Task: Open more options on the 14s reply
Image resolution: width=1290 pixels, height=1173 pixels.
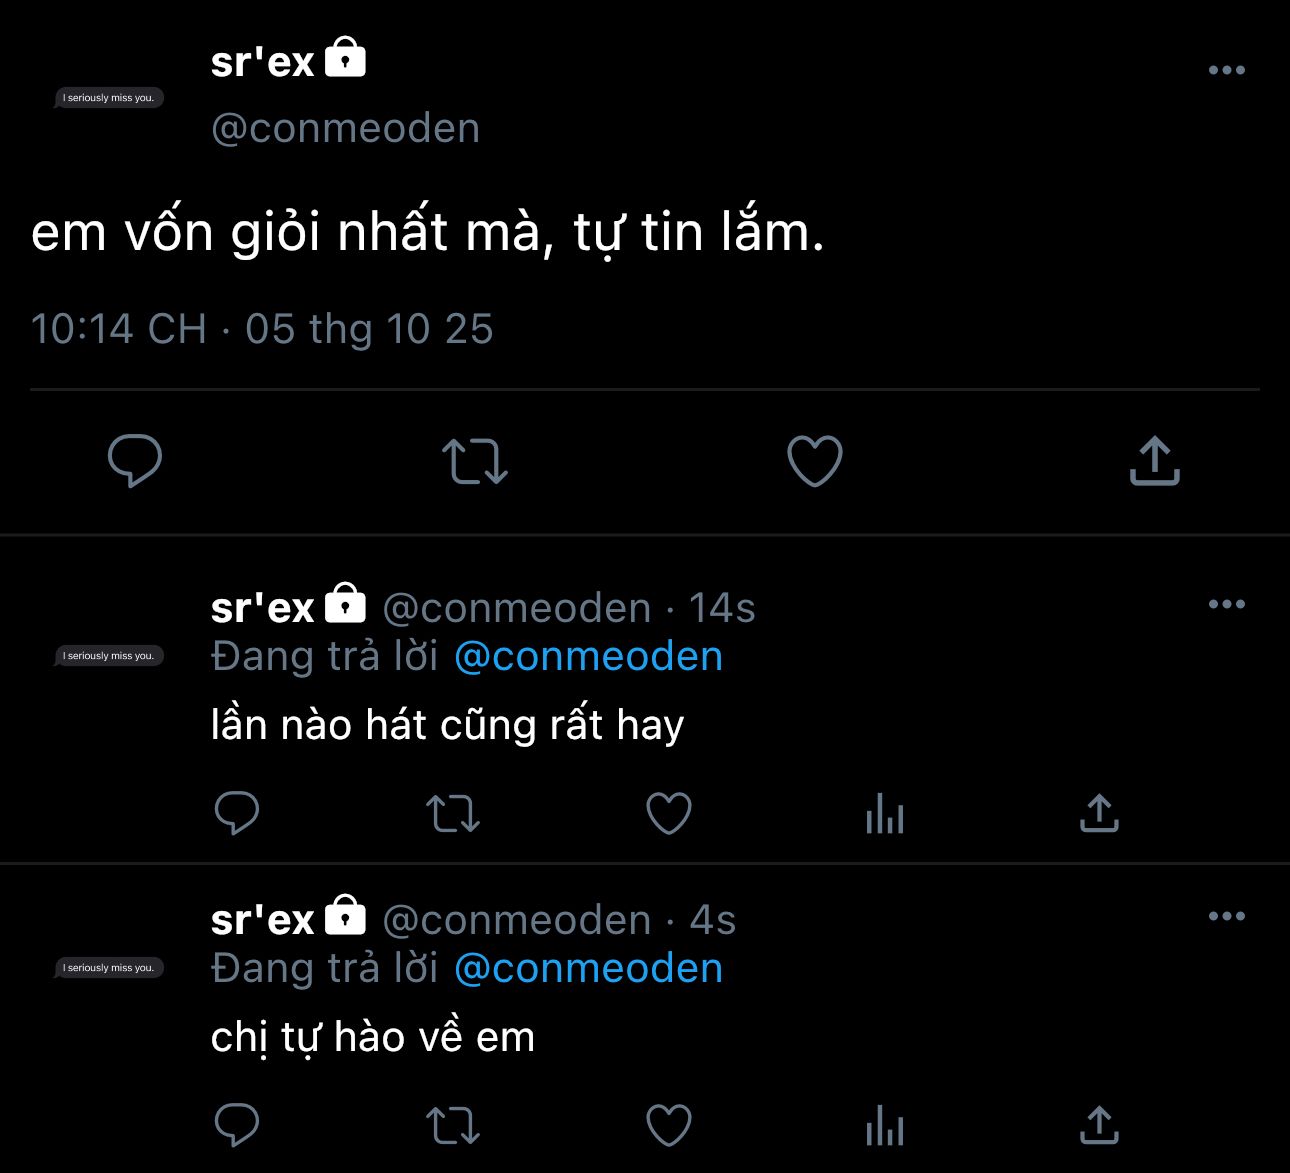Action: pos(1227,604)
